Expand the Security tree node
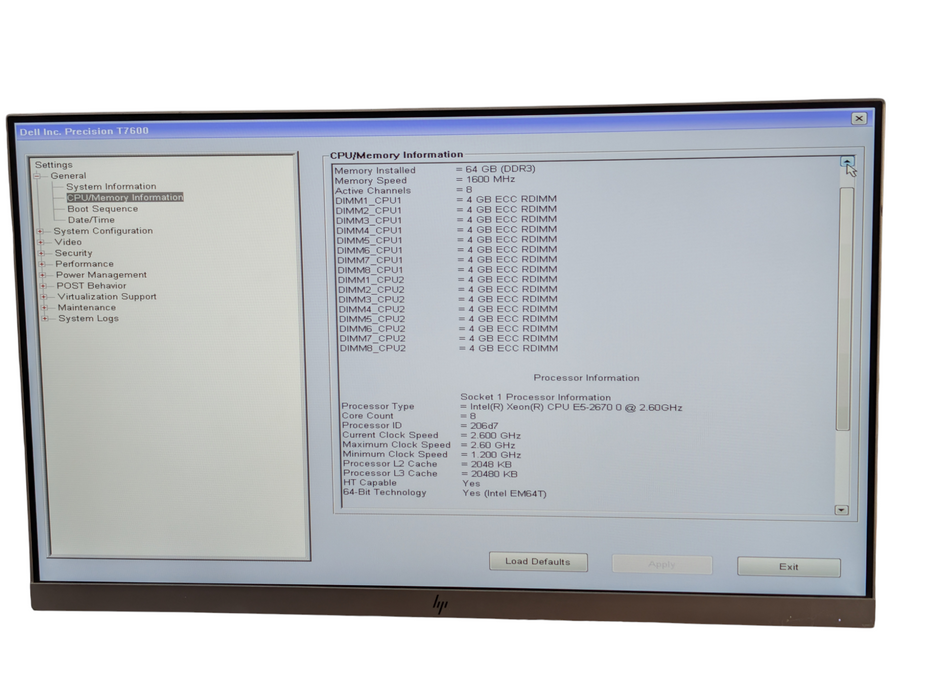The image size is (930, 700). pos(42,253)
